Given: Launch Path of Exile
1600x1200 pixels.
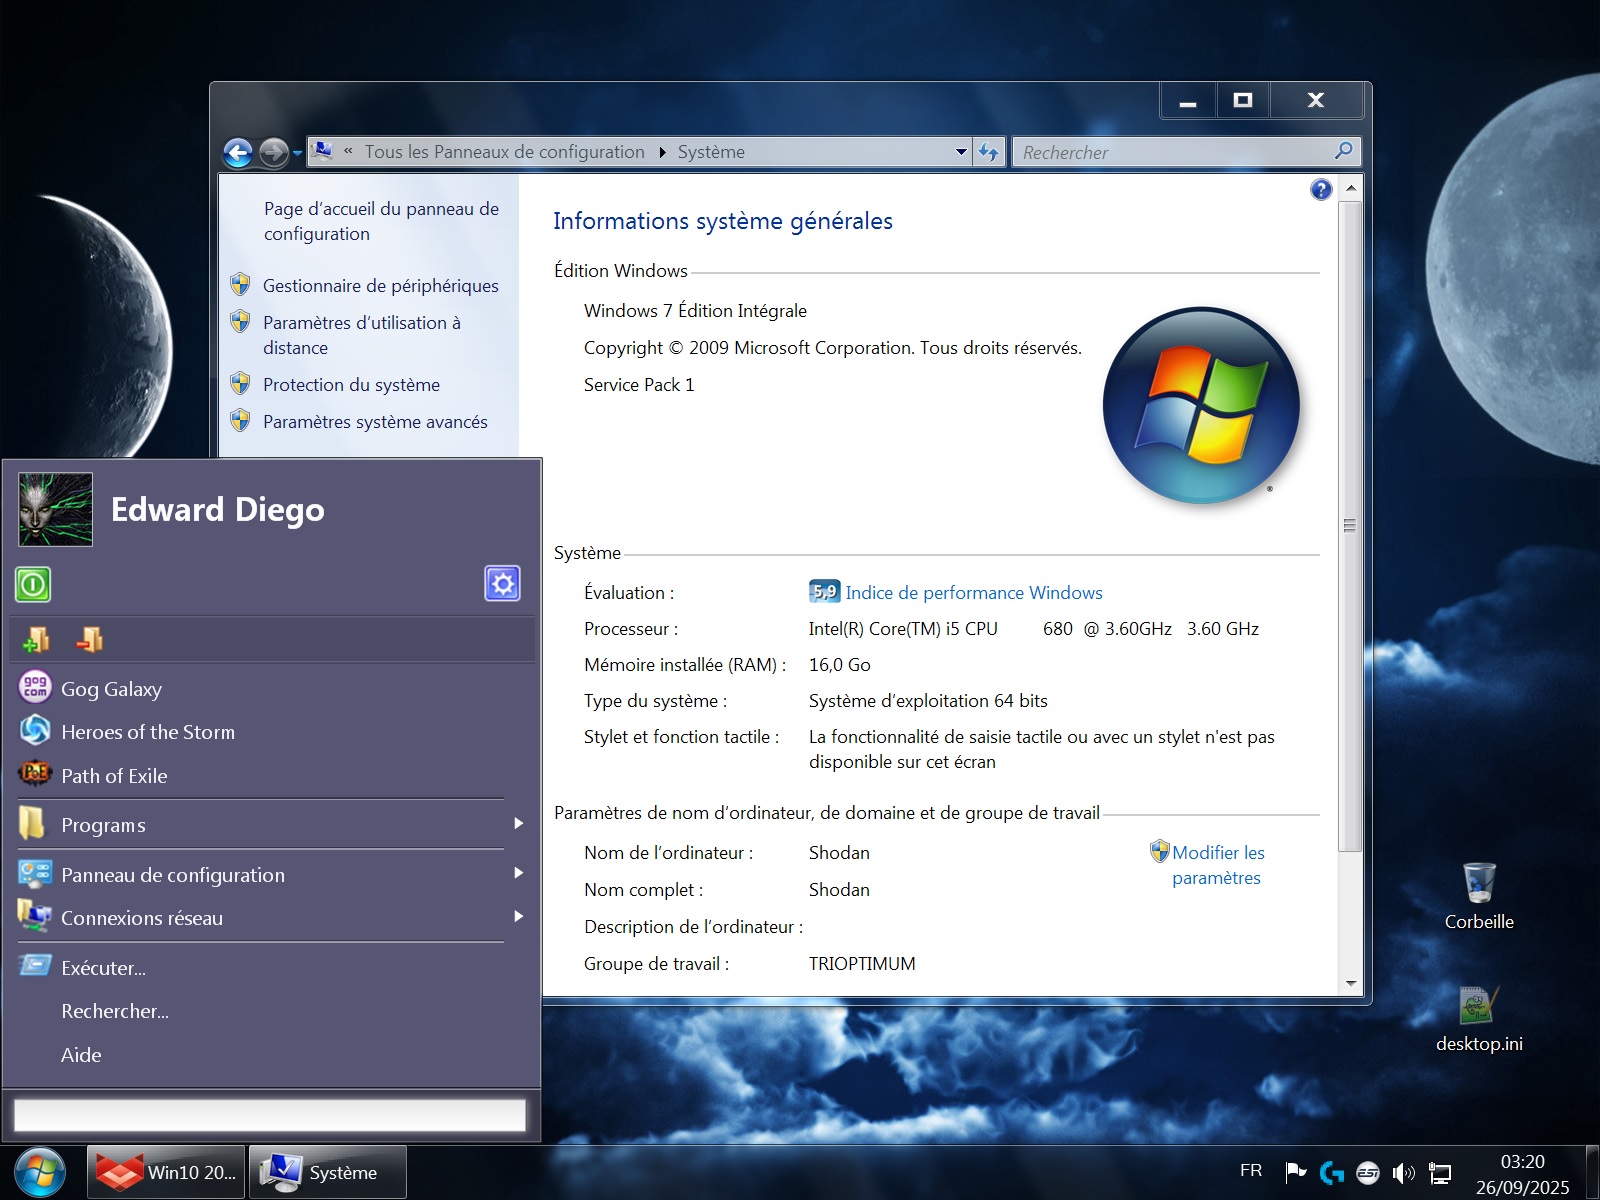Looking at the screenshot, I should [114, 775].
